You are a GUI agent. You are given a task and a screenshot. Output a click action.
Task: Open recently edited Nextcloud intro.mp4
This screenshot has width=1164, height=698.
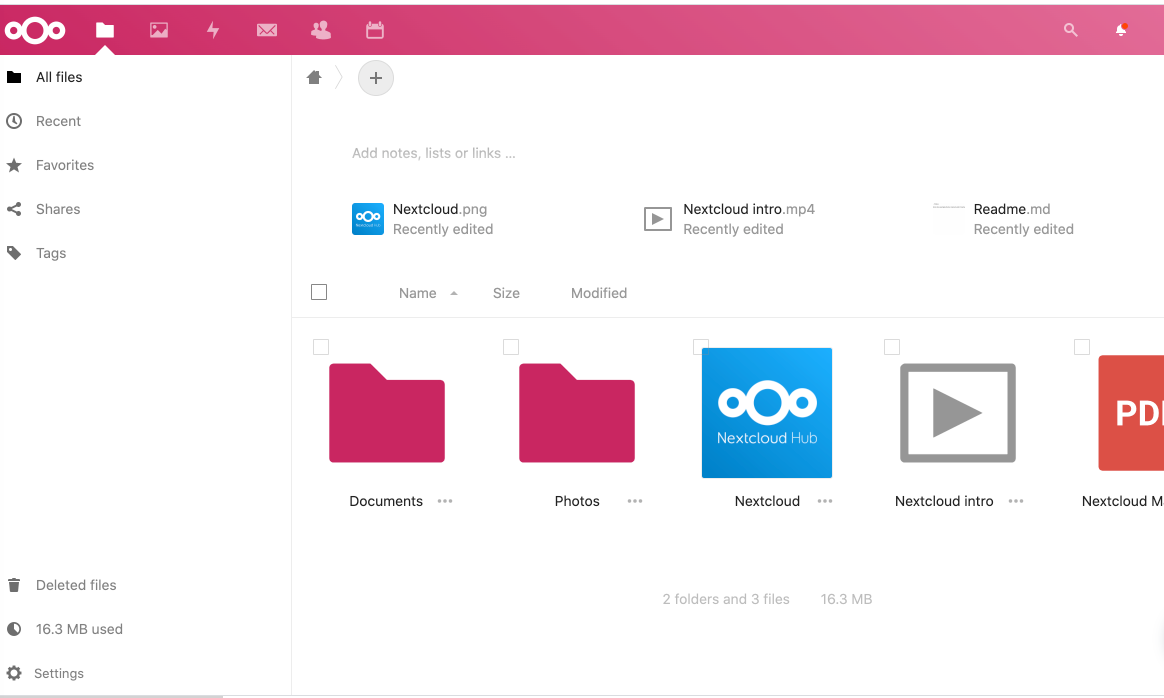(729, 219)
